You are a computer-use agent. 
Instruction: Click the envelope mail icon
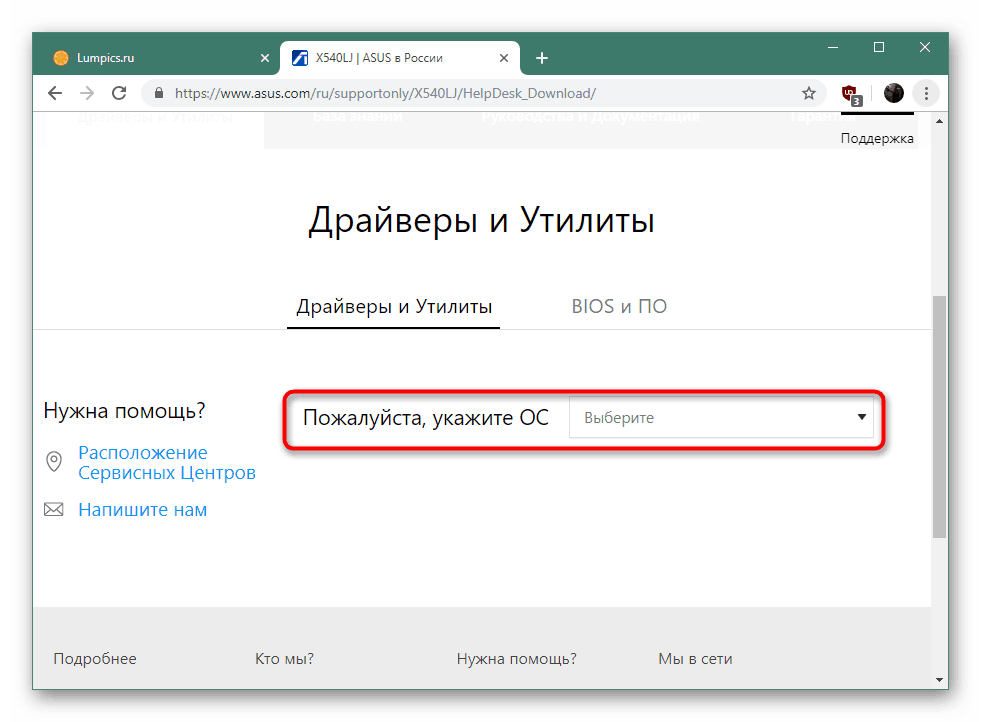point(54,509)
